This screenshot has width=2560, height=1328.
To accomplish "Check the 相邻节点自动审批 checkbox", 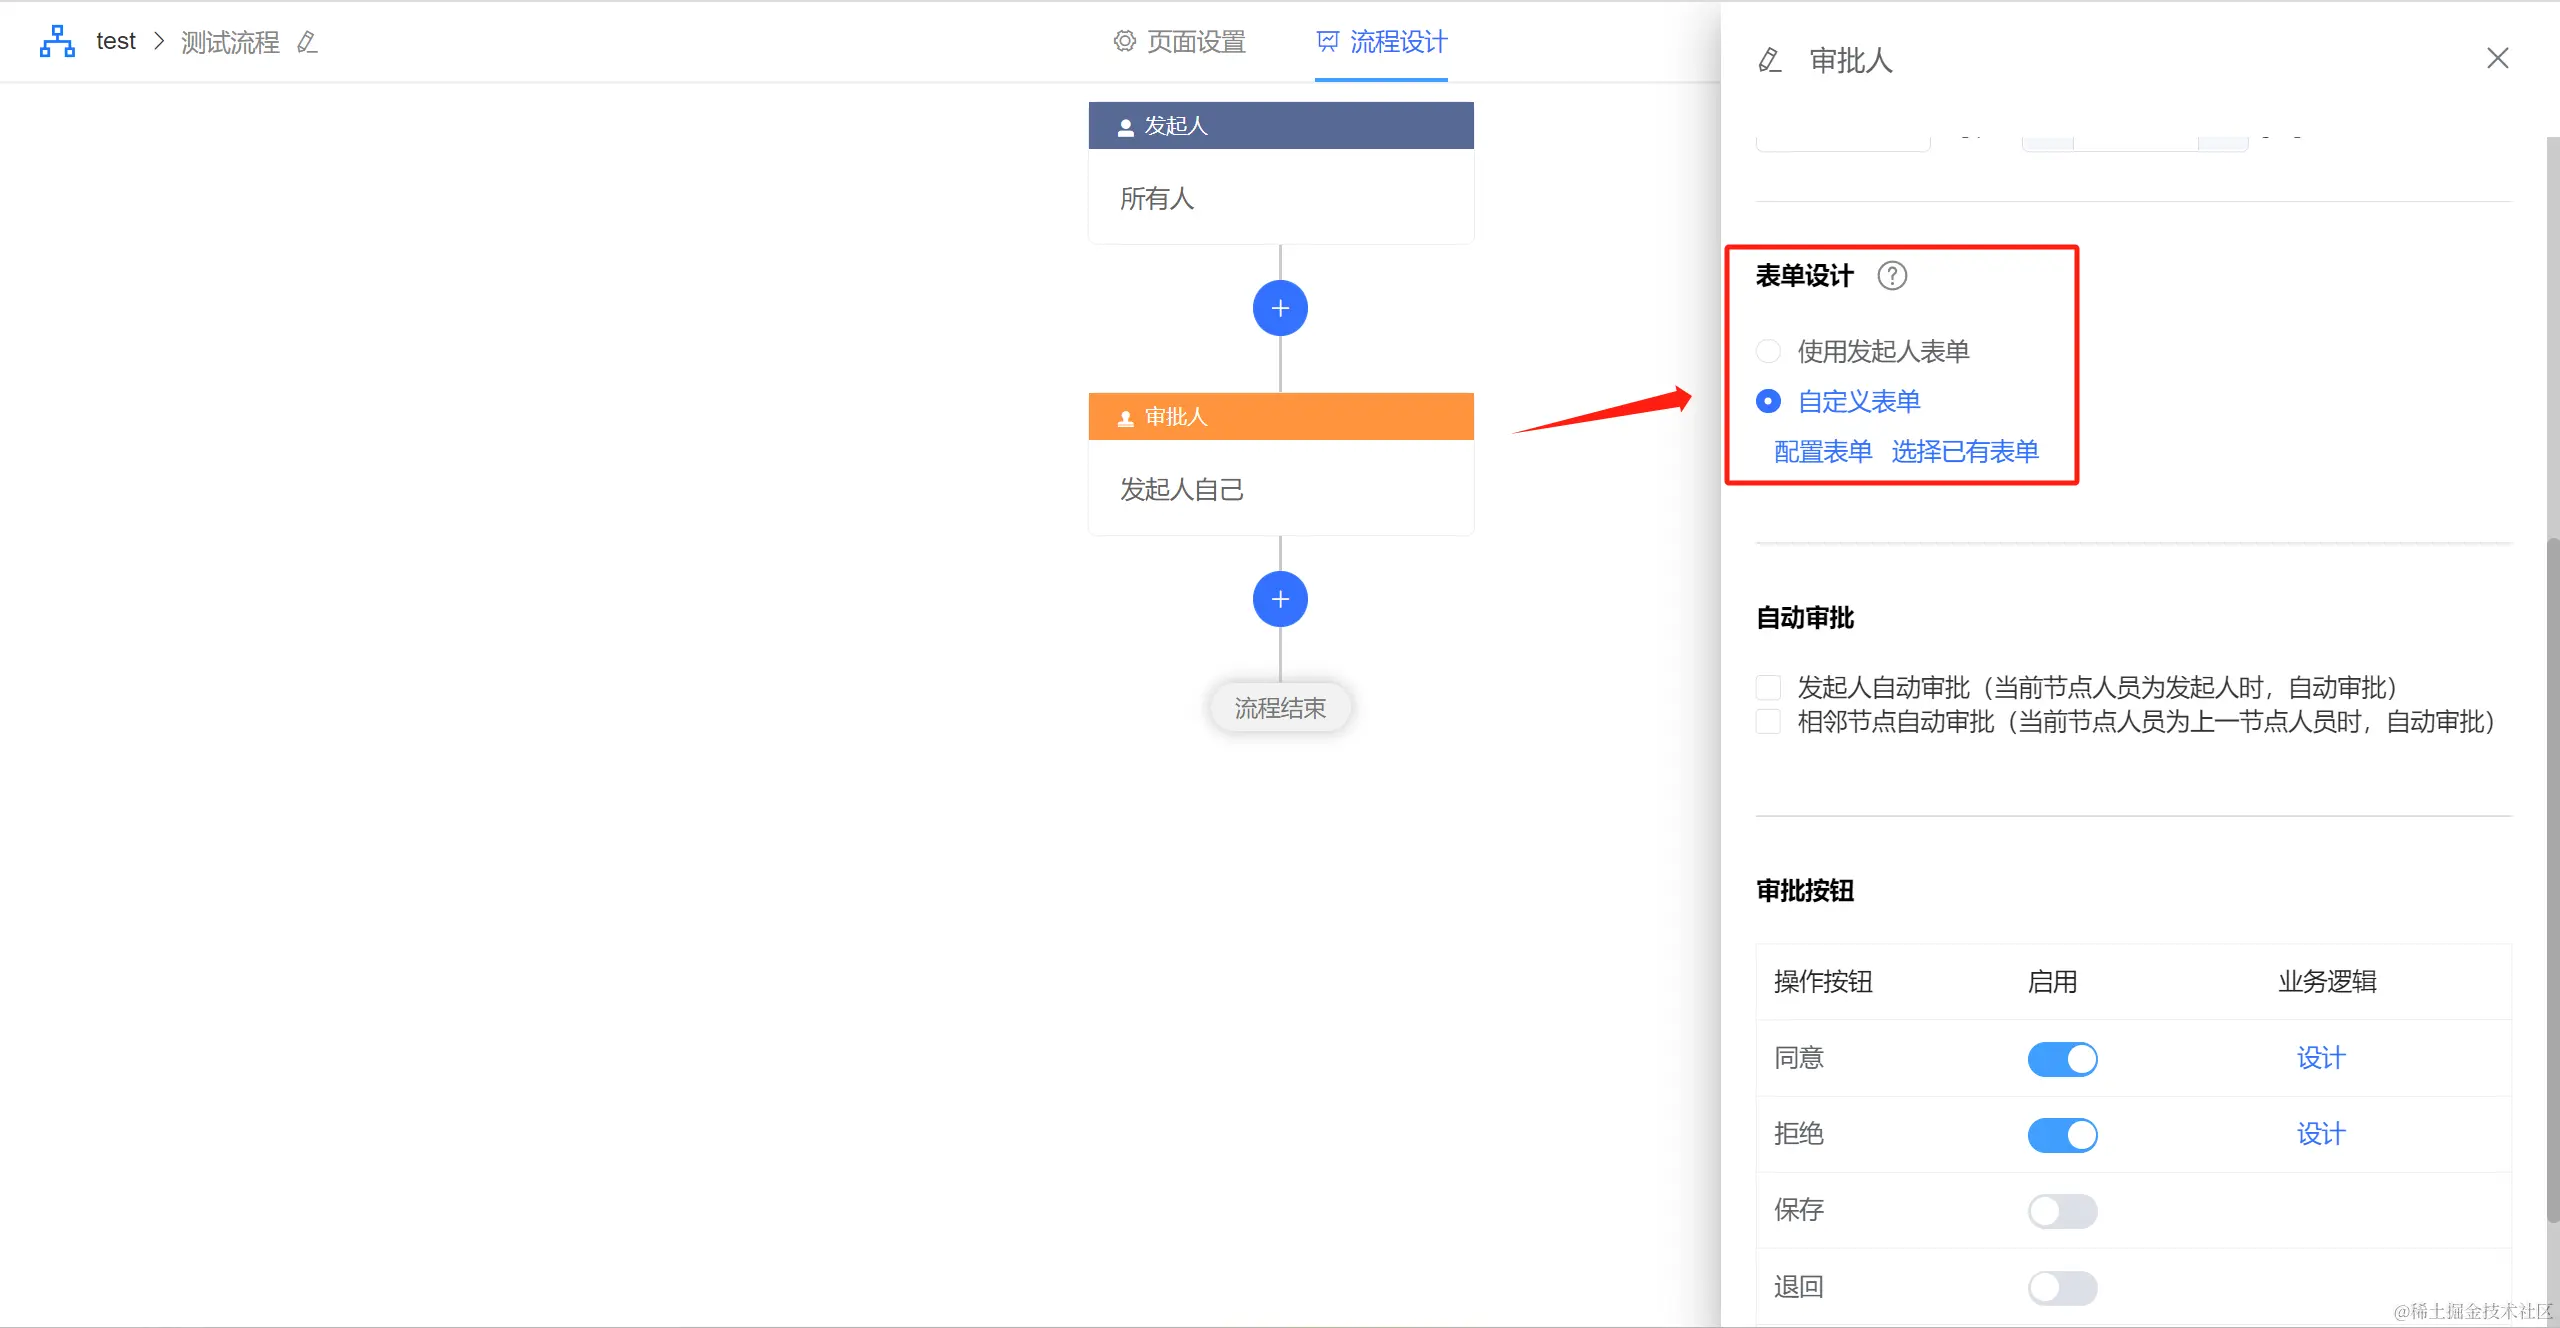I will pyautogui.click(x=1768, y=721).
